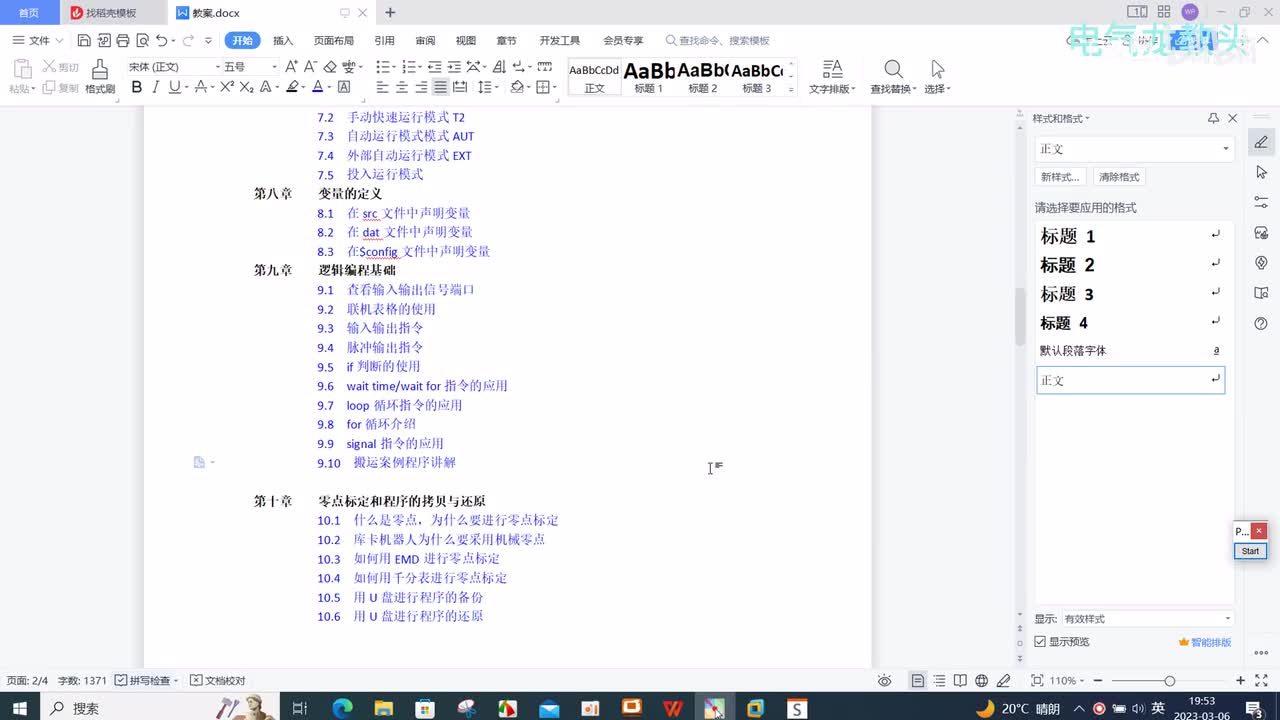Click the zoom in plus button

click(1240, 681)
